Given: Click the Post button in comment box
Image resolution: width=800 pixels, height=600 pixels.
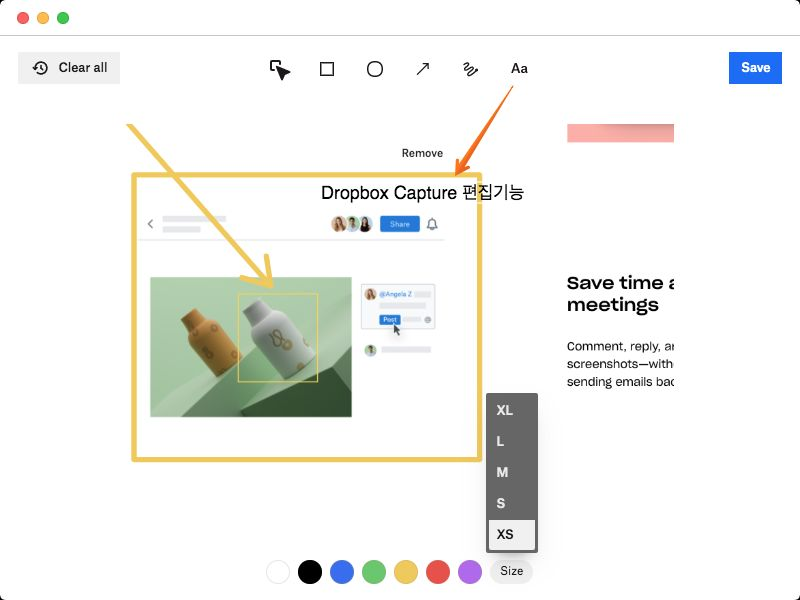Looking at the screenshot, I should (x=390, y=320).
